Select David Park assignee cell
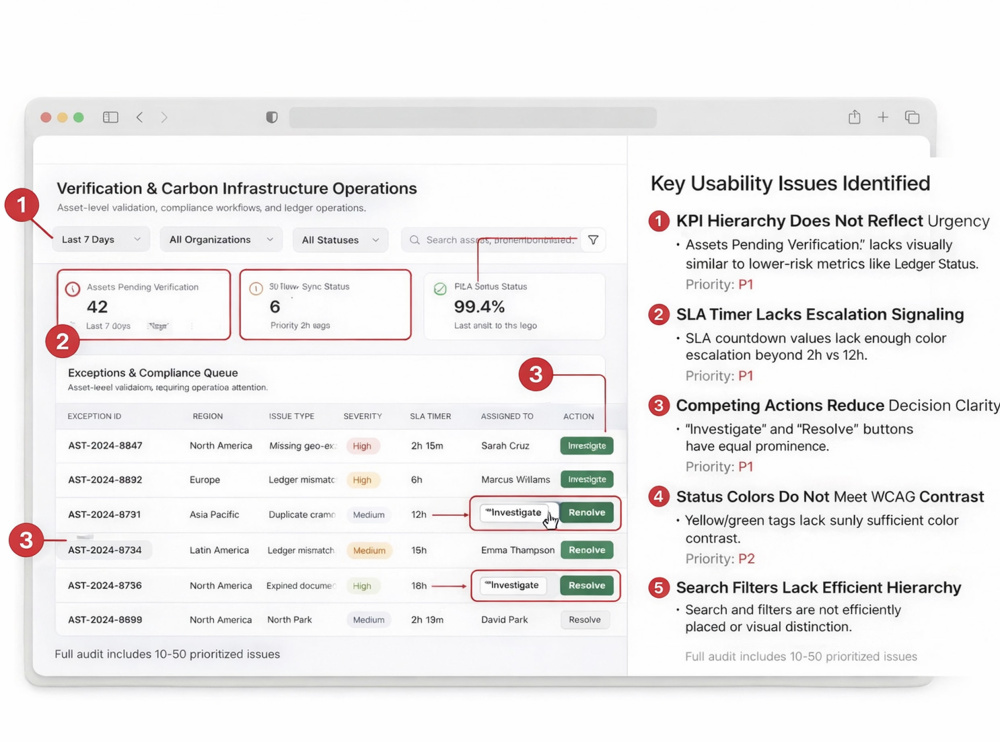The width and height of the screenshot is (1000, 750). pyautogui.click(x=504, y=619)
